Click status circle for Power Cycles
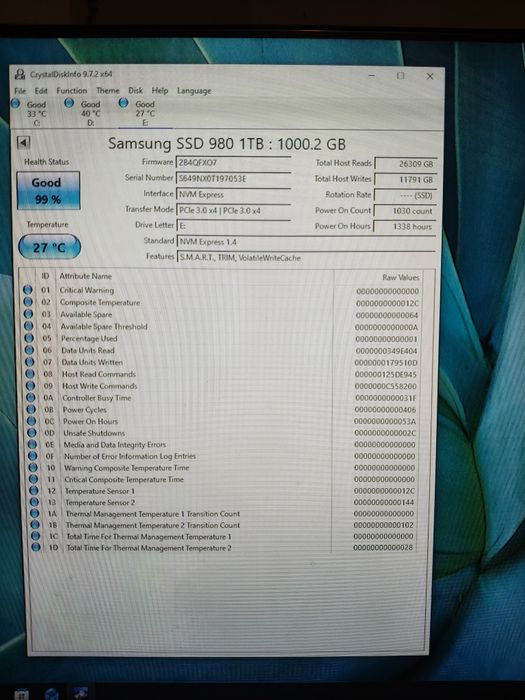The image size is (525, 700). [31, 409]
